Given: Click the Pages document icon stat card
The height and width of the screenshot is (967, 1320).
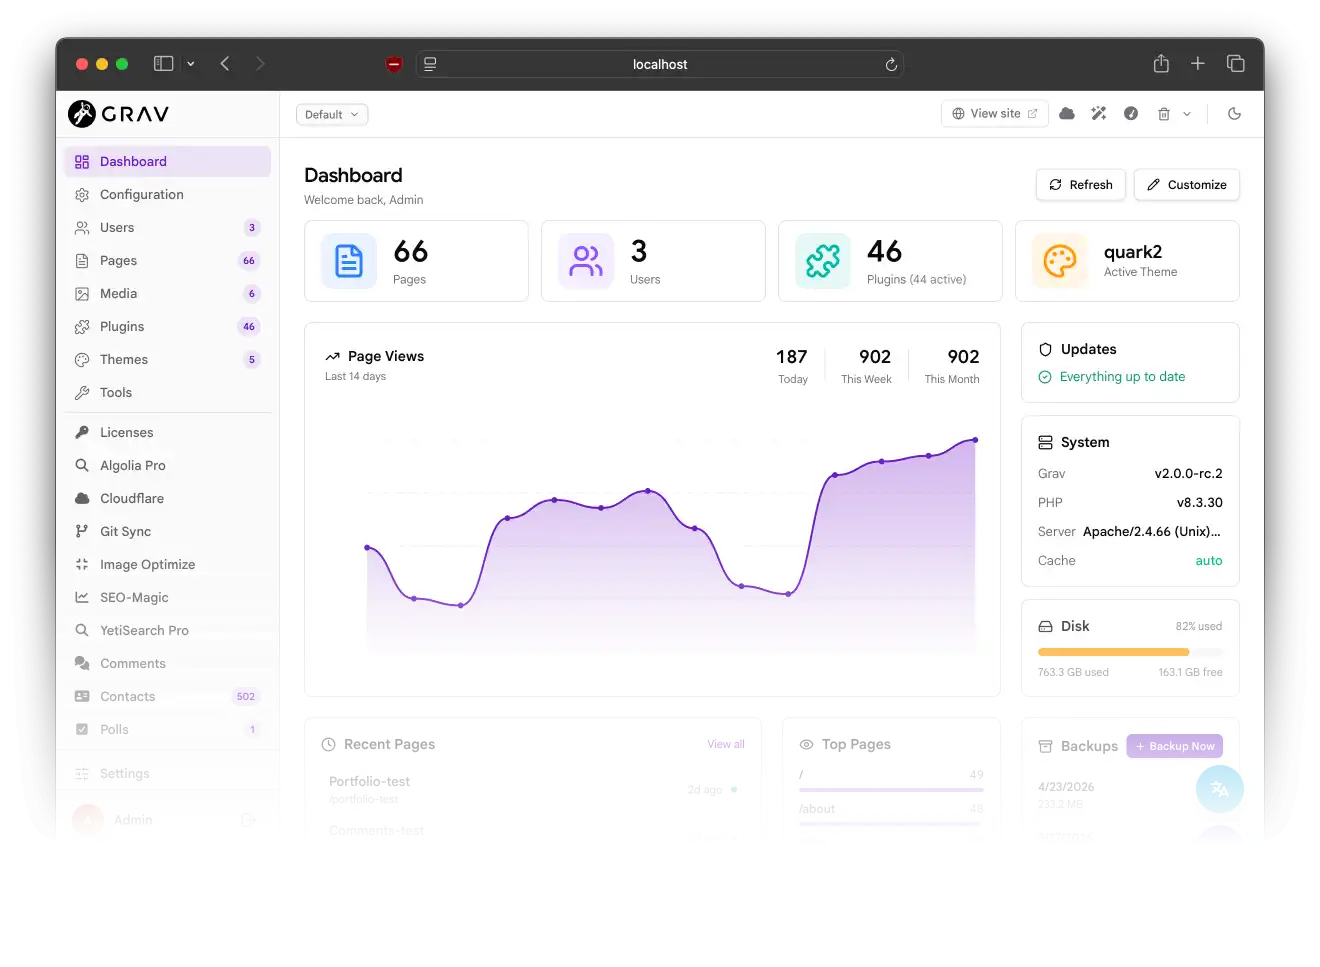Looking at the screenshot, I should 349,261.
